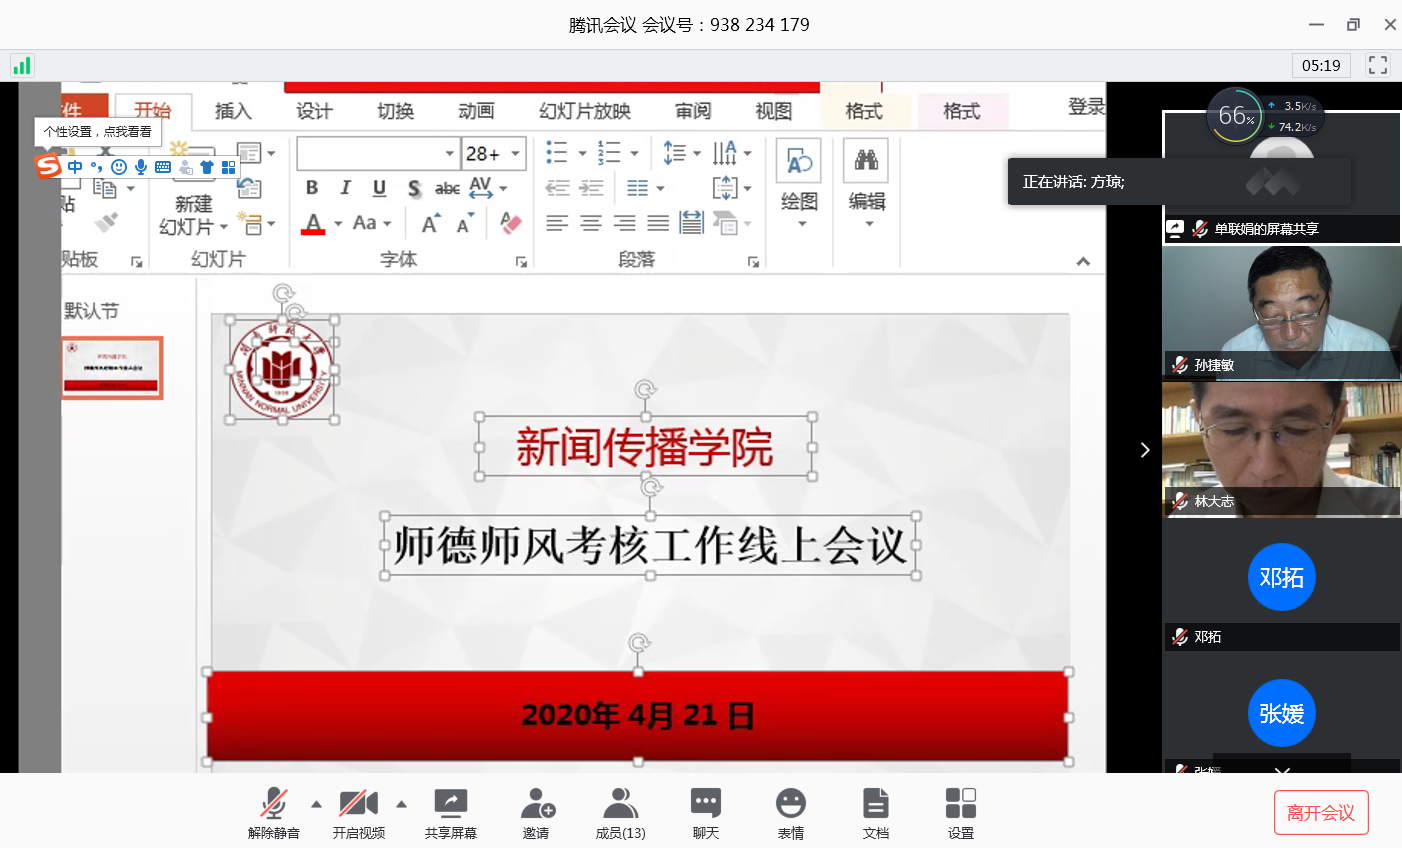
Task: Collapse the participant video sidebar arrow
Action: coord(1145,450)
